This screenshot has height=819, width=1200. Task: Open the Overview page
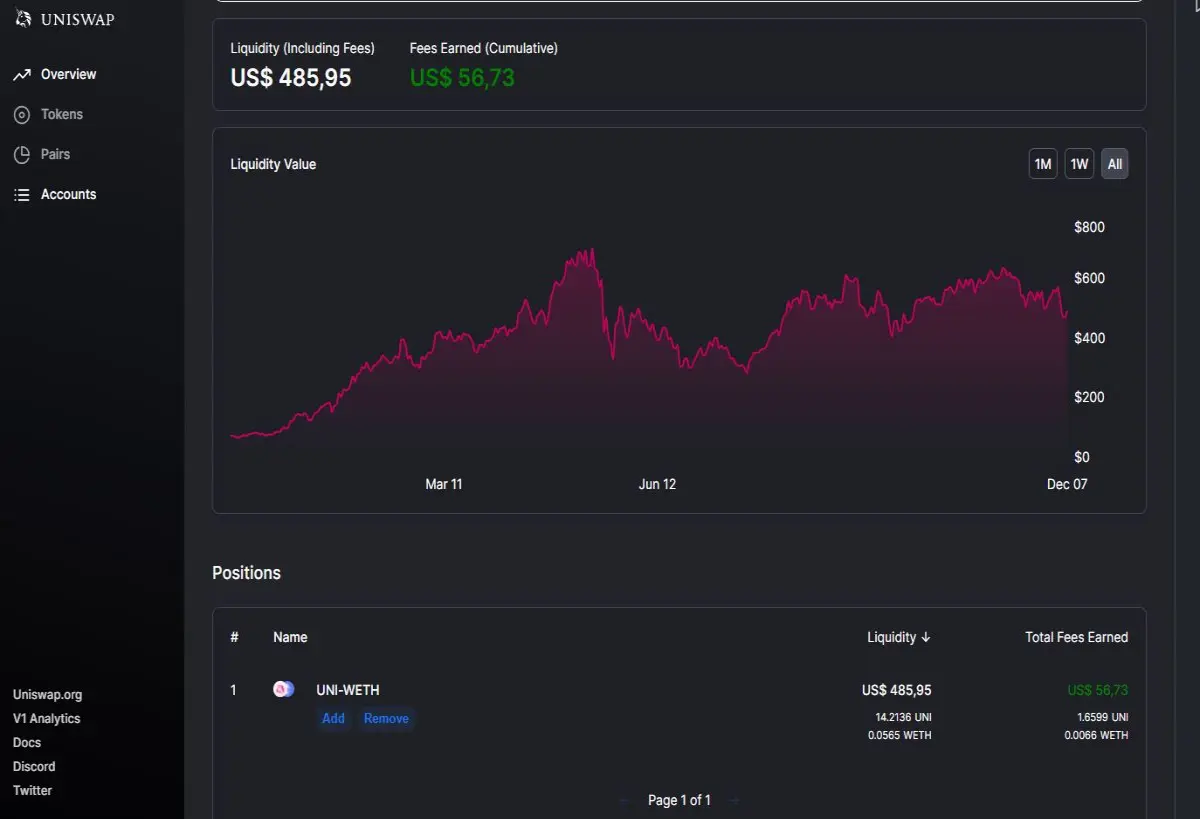69,75
